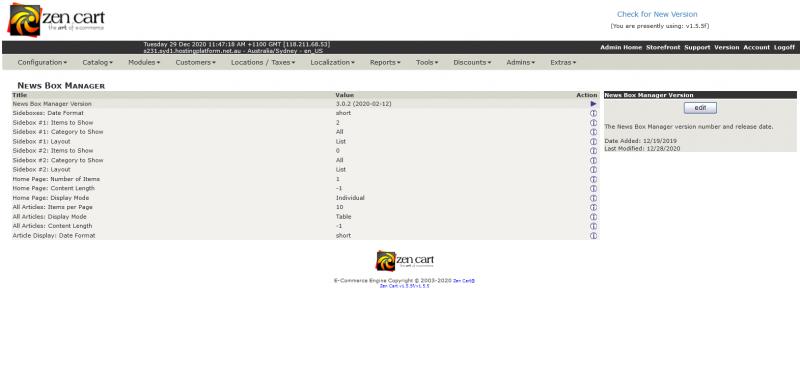This screenshot has height=385, width=800.
Task: Click info icon for Sidebox #1: Layout
Action: click(x=593, y=142)
